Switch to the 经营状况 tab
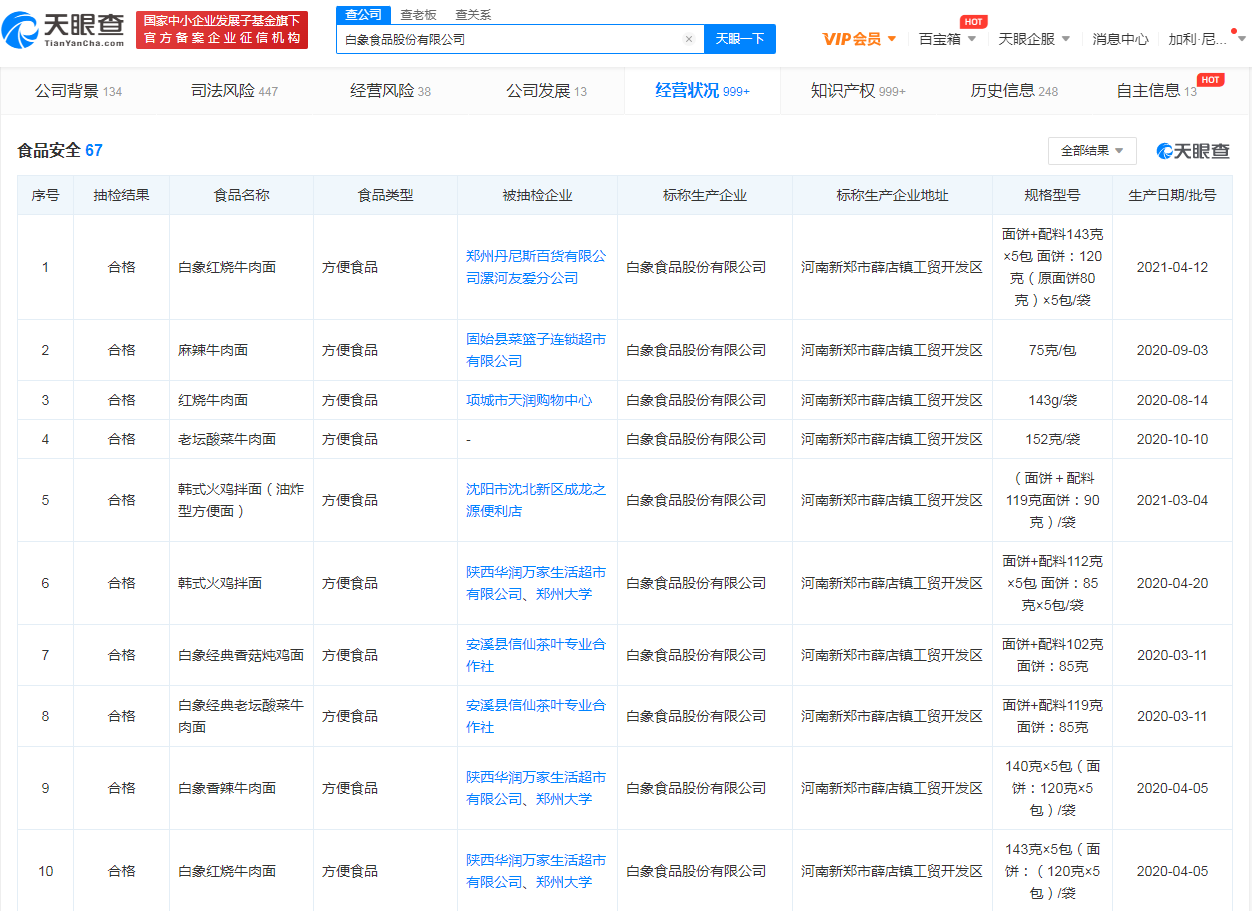Viewport: 1252px width, 911px height. (x=702, y=91)
